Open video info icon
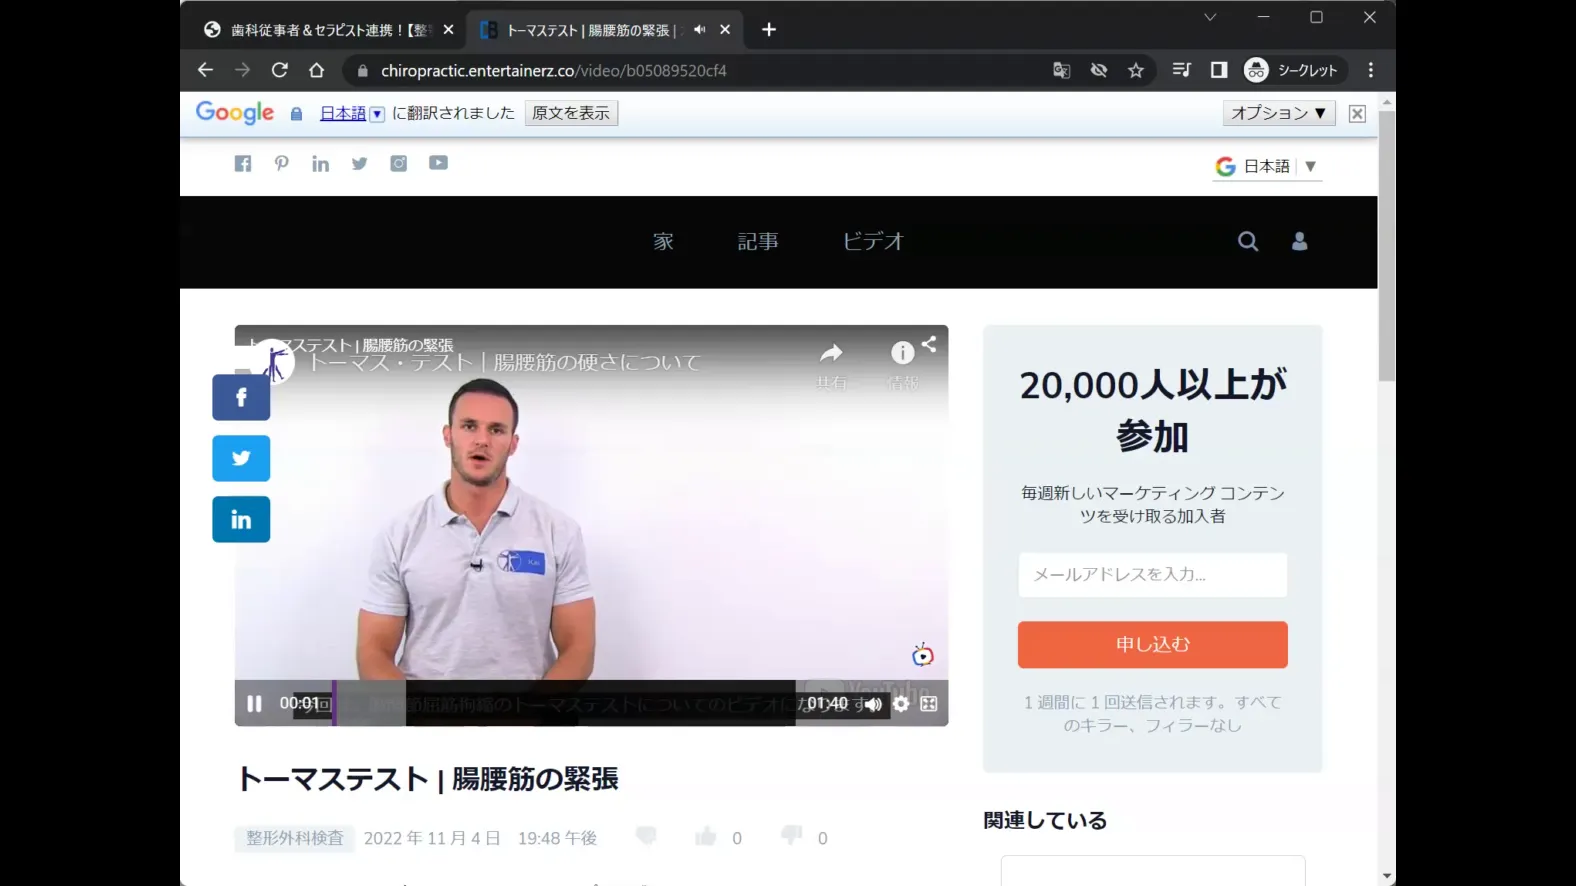This screenshot has height=886, width=1576. click(x=902, y=353)
